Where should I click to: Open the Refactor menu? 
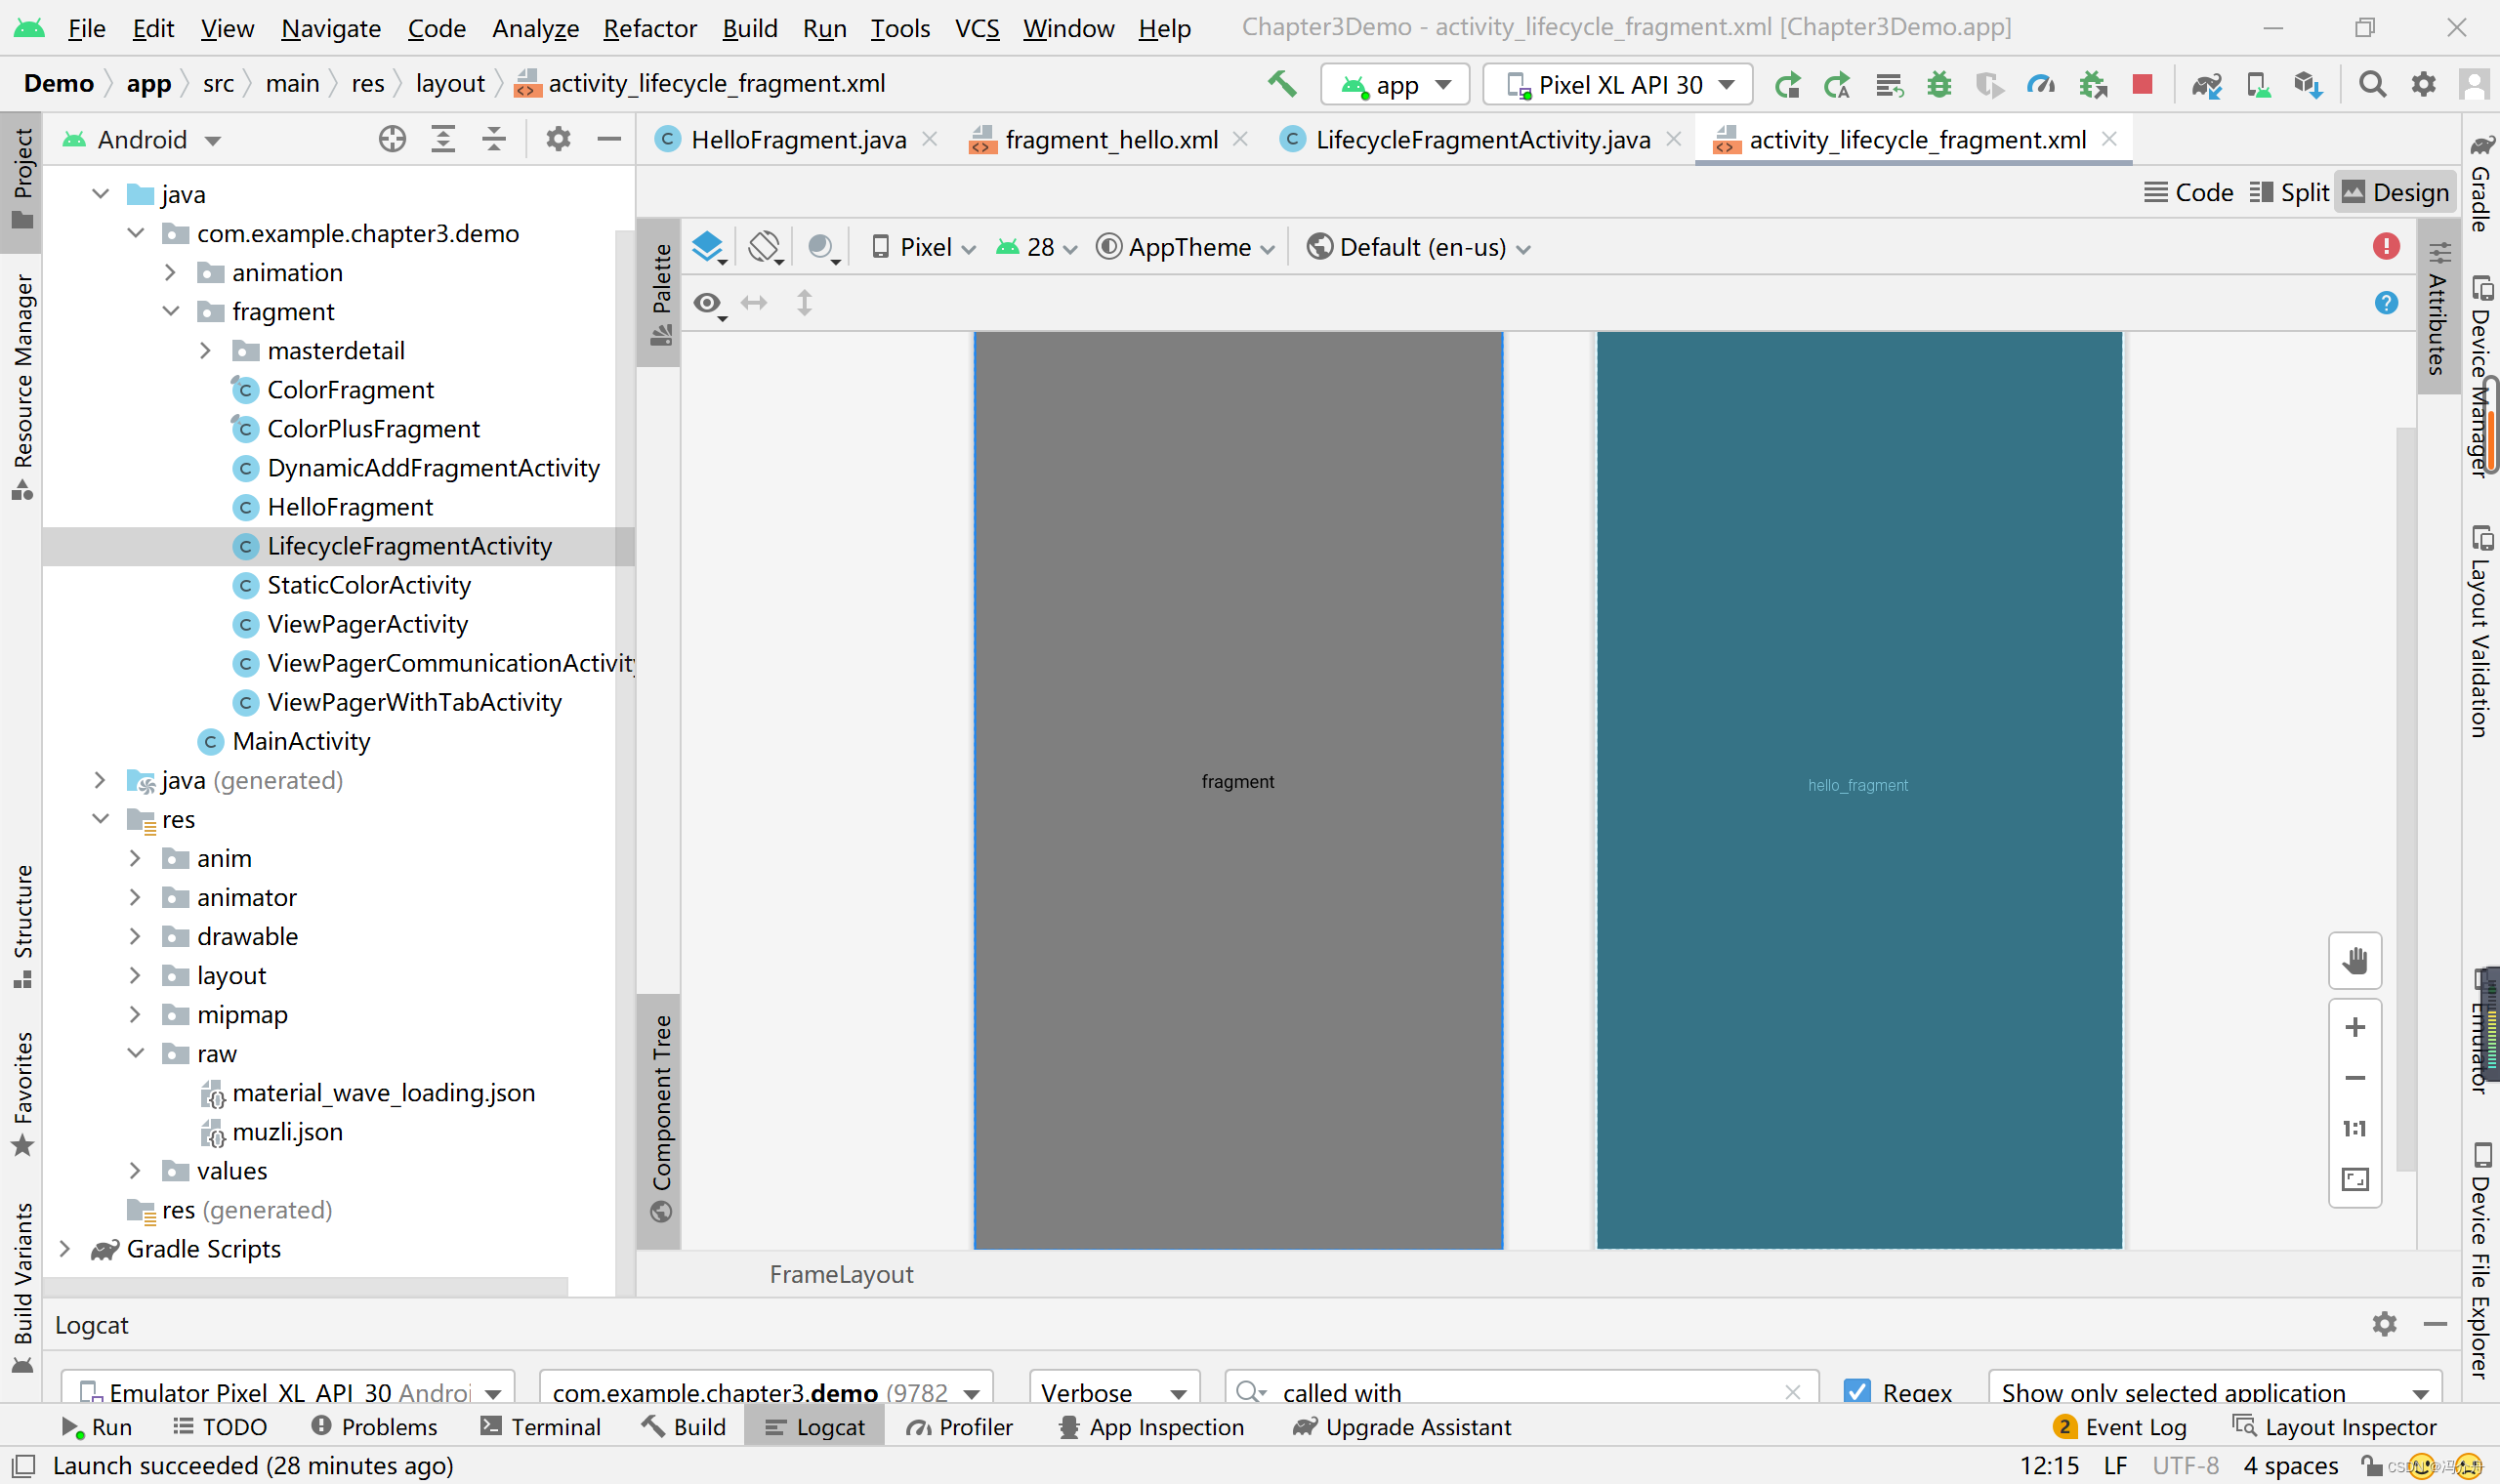click(x=650, y=28)
